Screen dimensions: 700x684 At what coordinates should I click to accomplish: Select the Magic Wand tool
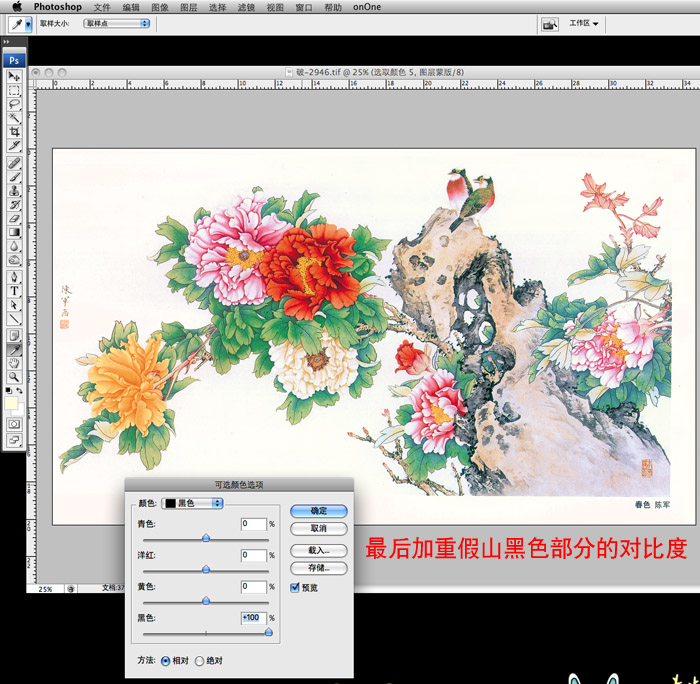tap(14, 118)
